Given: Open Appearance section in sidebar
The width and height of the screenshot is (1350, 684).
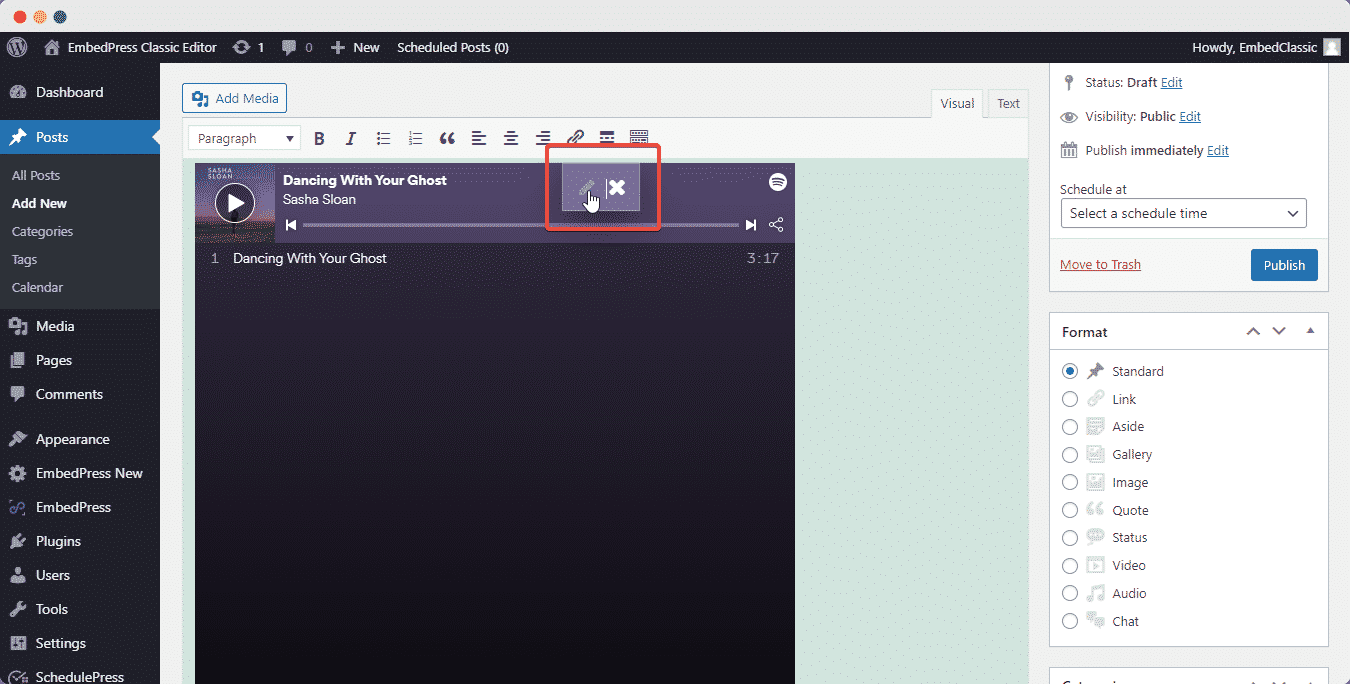Looking at the screenshot, I should click(x=80, y=439).
